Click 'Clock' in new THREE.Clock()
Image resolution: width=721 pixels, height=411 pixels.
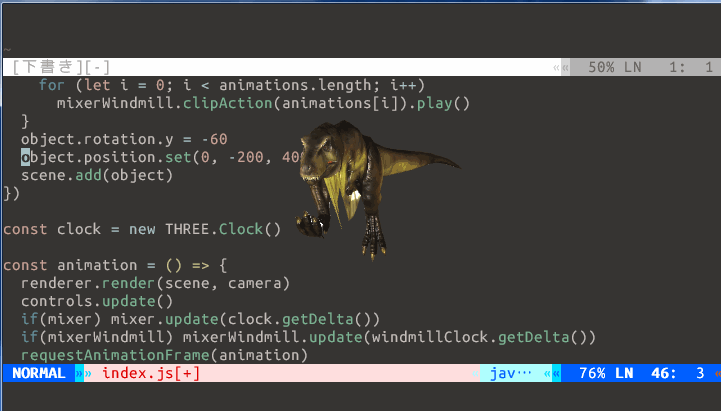[x=240, y=229]
